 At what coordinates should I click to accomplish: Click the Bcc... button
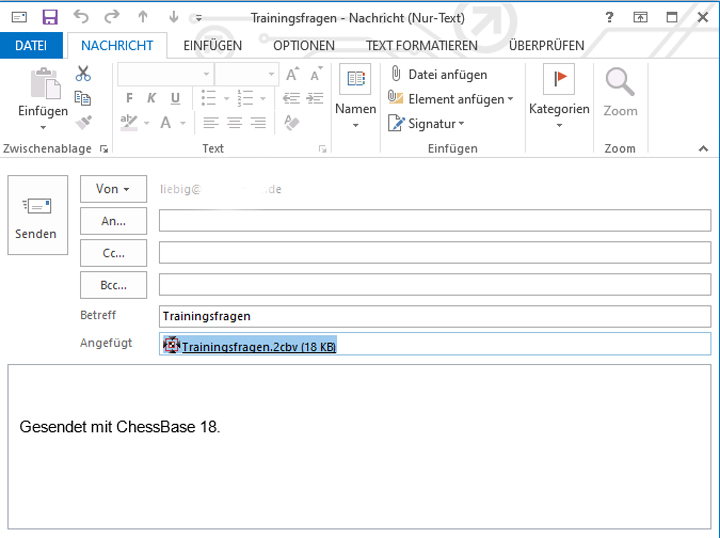(x=113, y=285)
